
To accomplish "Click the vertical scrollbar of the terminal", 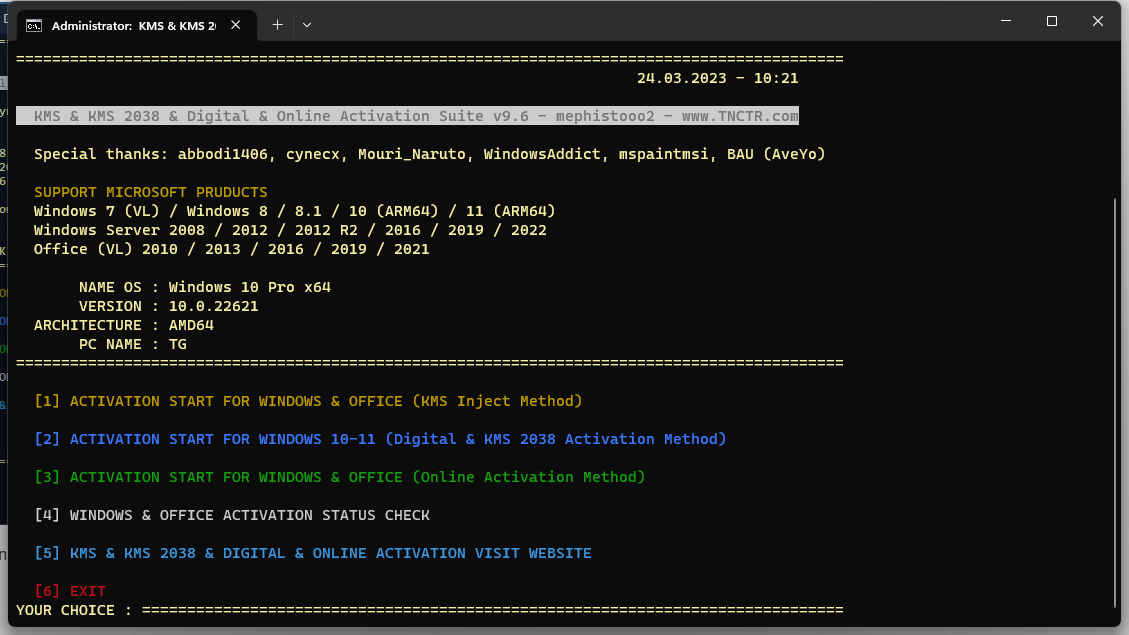I will point(1115,403).
